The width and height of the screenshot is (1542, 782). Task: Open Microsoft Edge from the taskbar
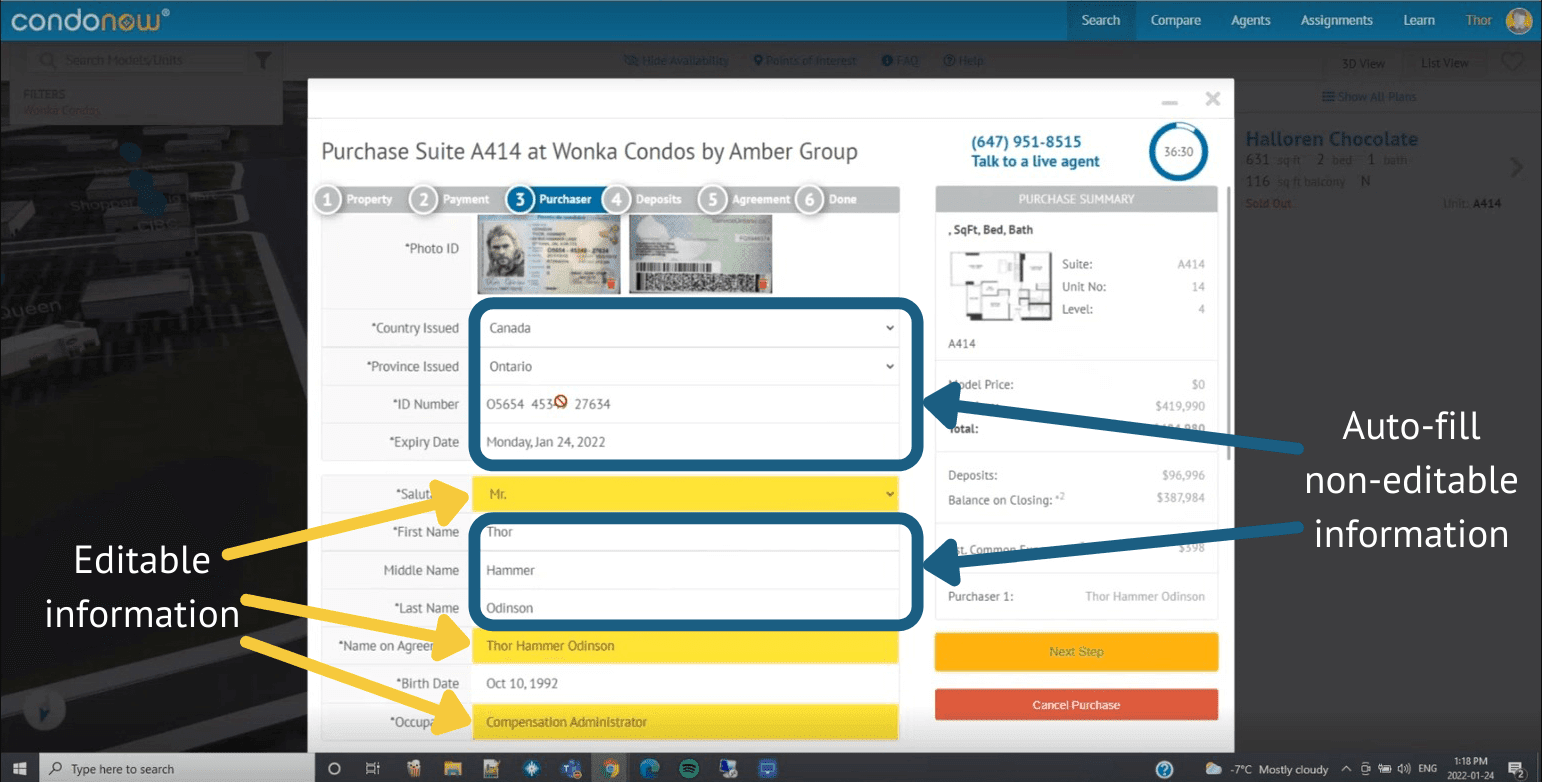[x=650, y=769]
